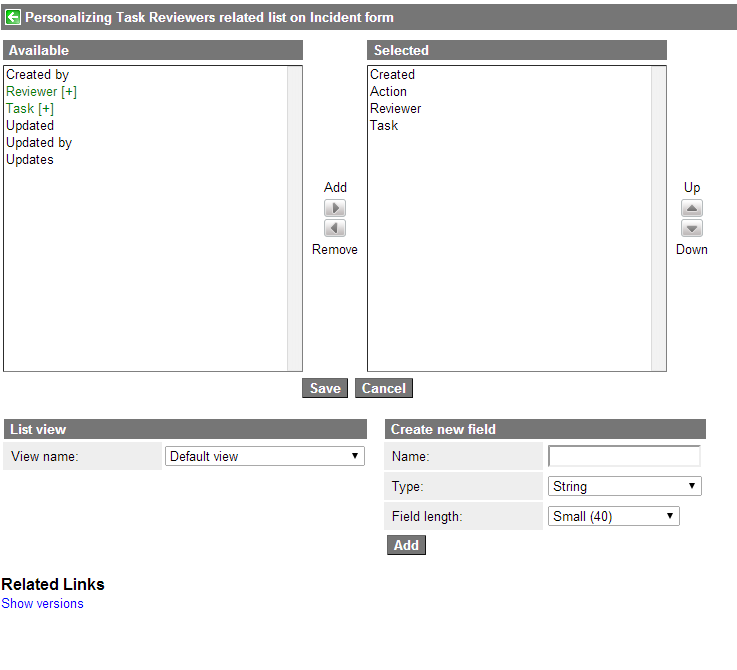This screenshot has width=737, height=670.
Task: Select Updated by in Available list
Action: coord(146,142)
